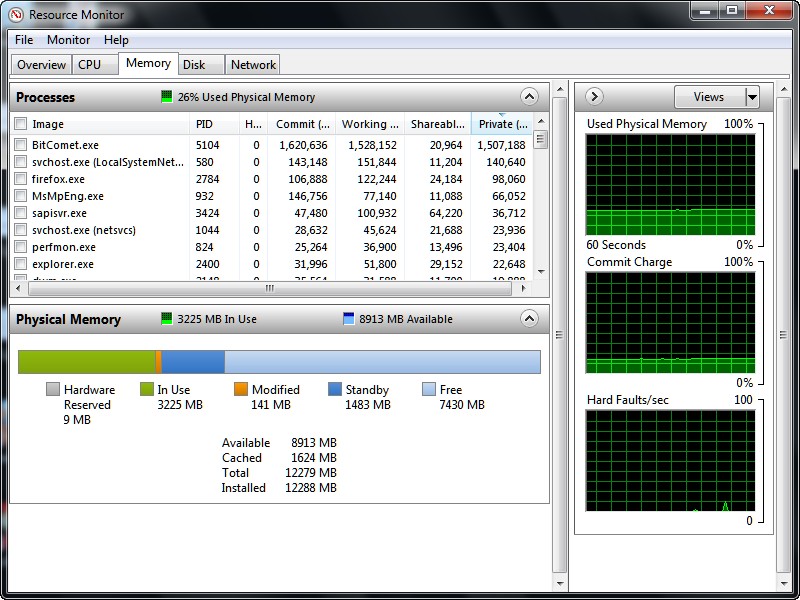Enable the sapisvr.exe checkbox
Image resolution: width=800 pixels, height=600 pixels.
pyautogui.click(x=21, y=213)
